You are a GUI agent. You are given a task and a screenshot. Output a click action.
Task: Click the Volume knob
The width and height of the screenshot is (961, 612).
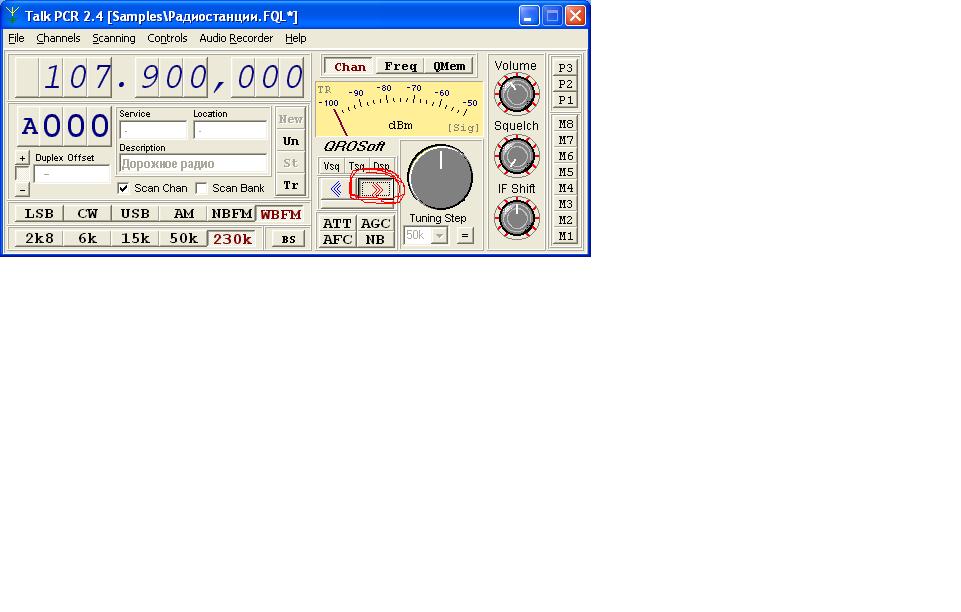coord(516,96)
